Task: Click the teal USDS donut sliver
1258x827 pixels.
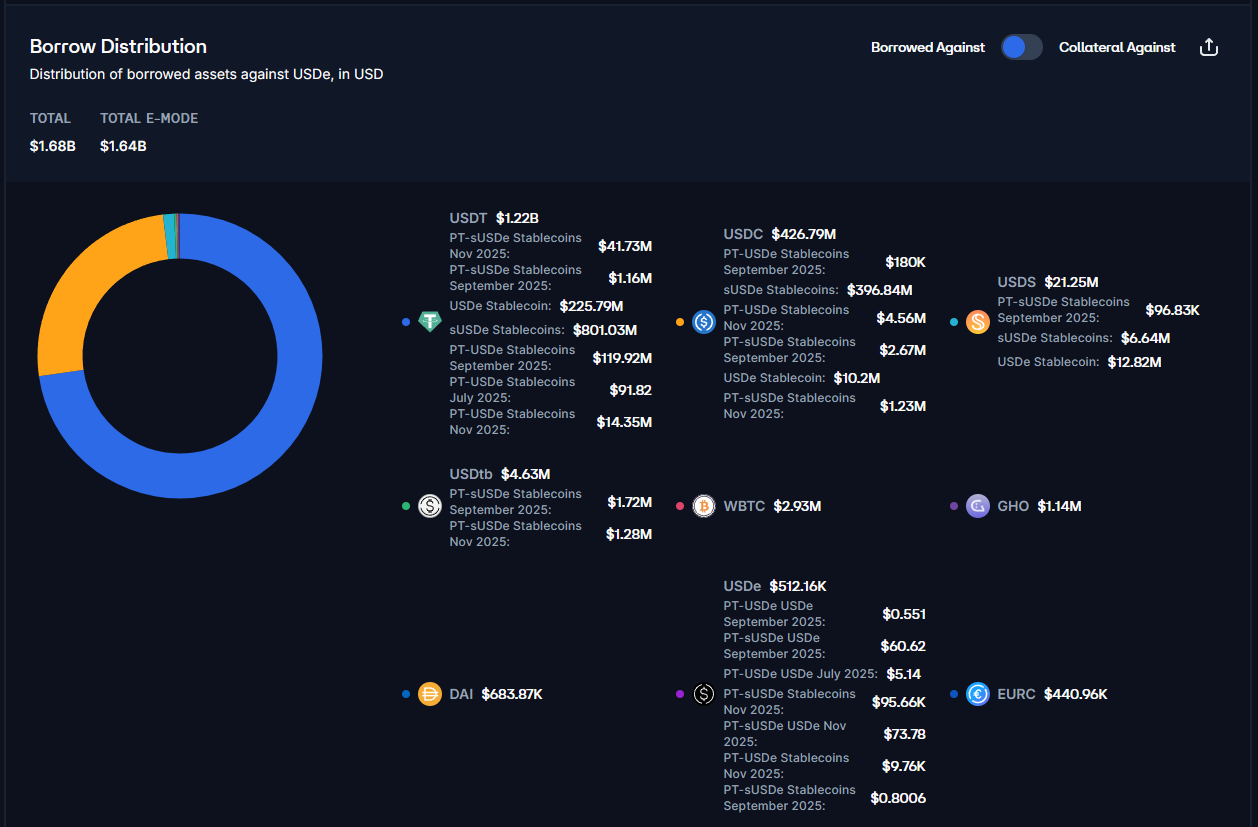Action: 169,236
